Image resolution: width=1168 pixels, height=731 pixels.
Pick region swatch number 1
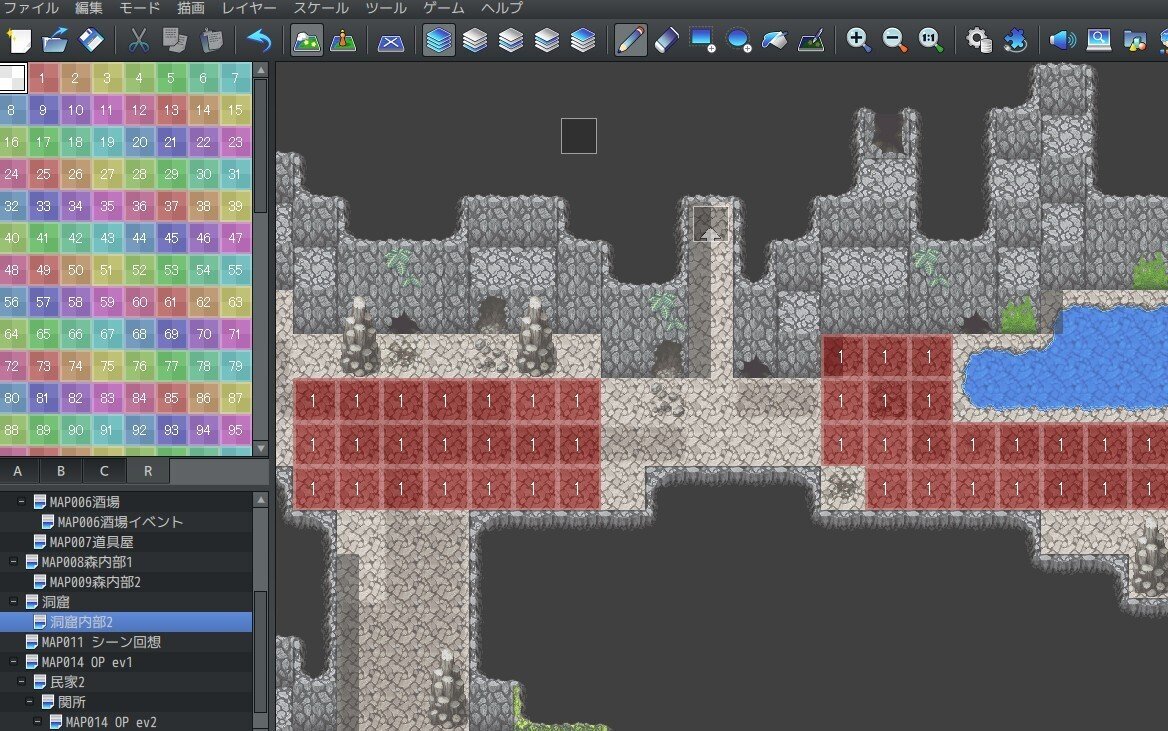pos(42,78)
